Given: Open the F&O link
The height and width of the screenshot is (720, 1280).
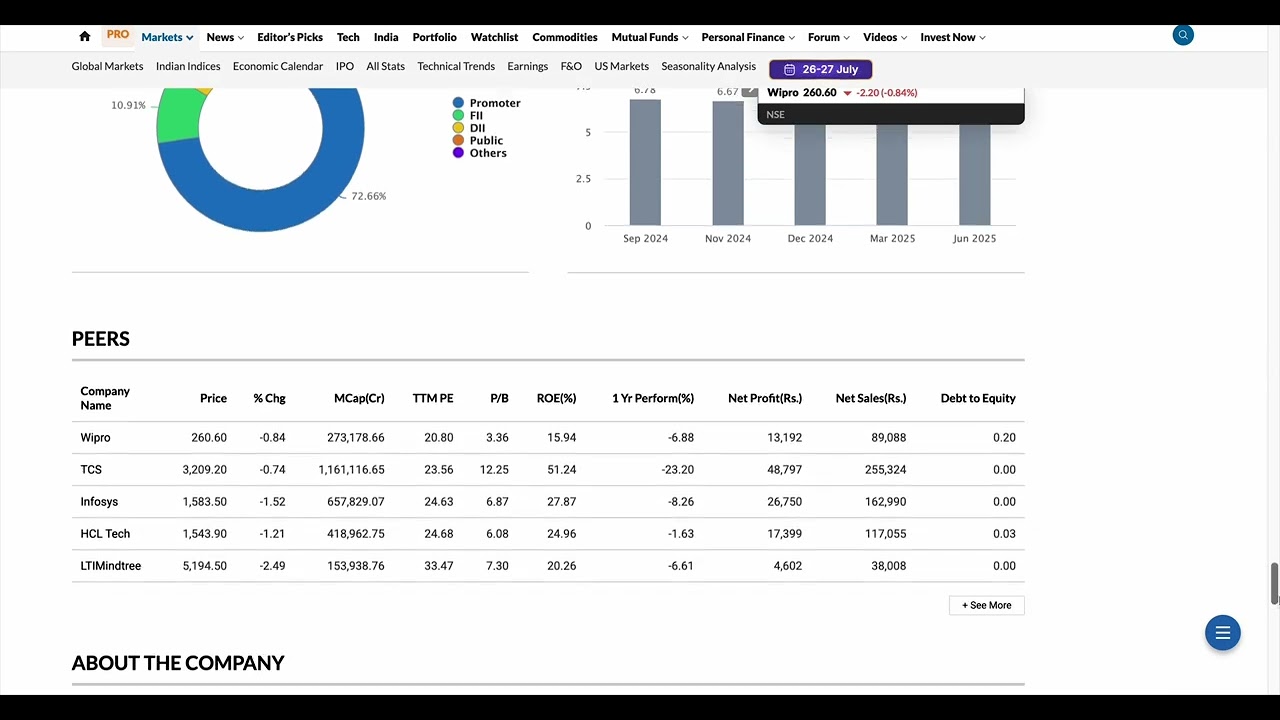Looking at the screenshot, I should [571, 66].
